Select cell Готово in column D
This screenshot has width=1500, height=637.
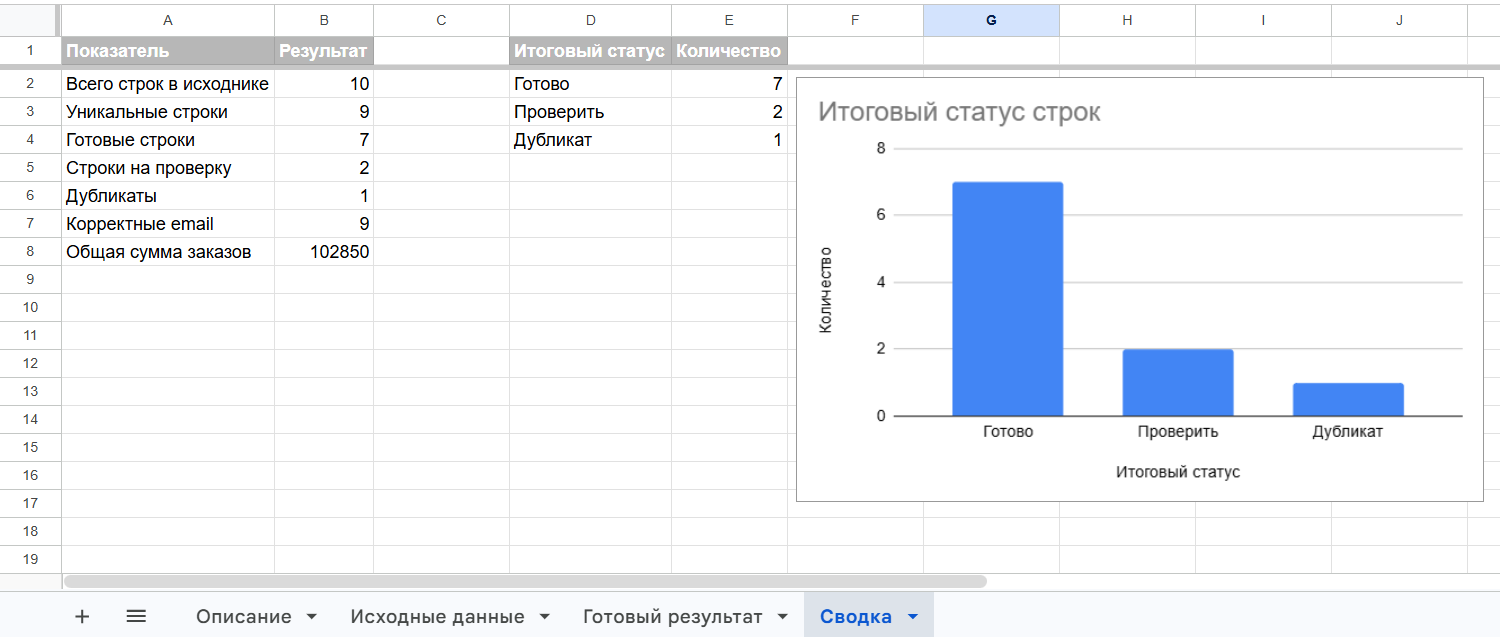click(x=590, y=84)
